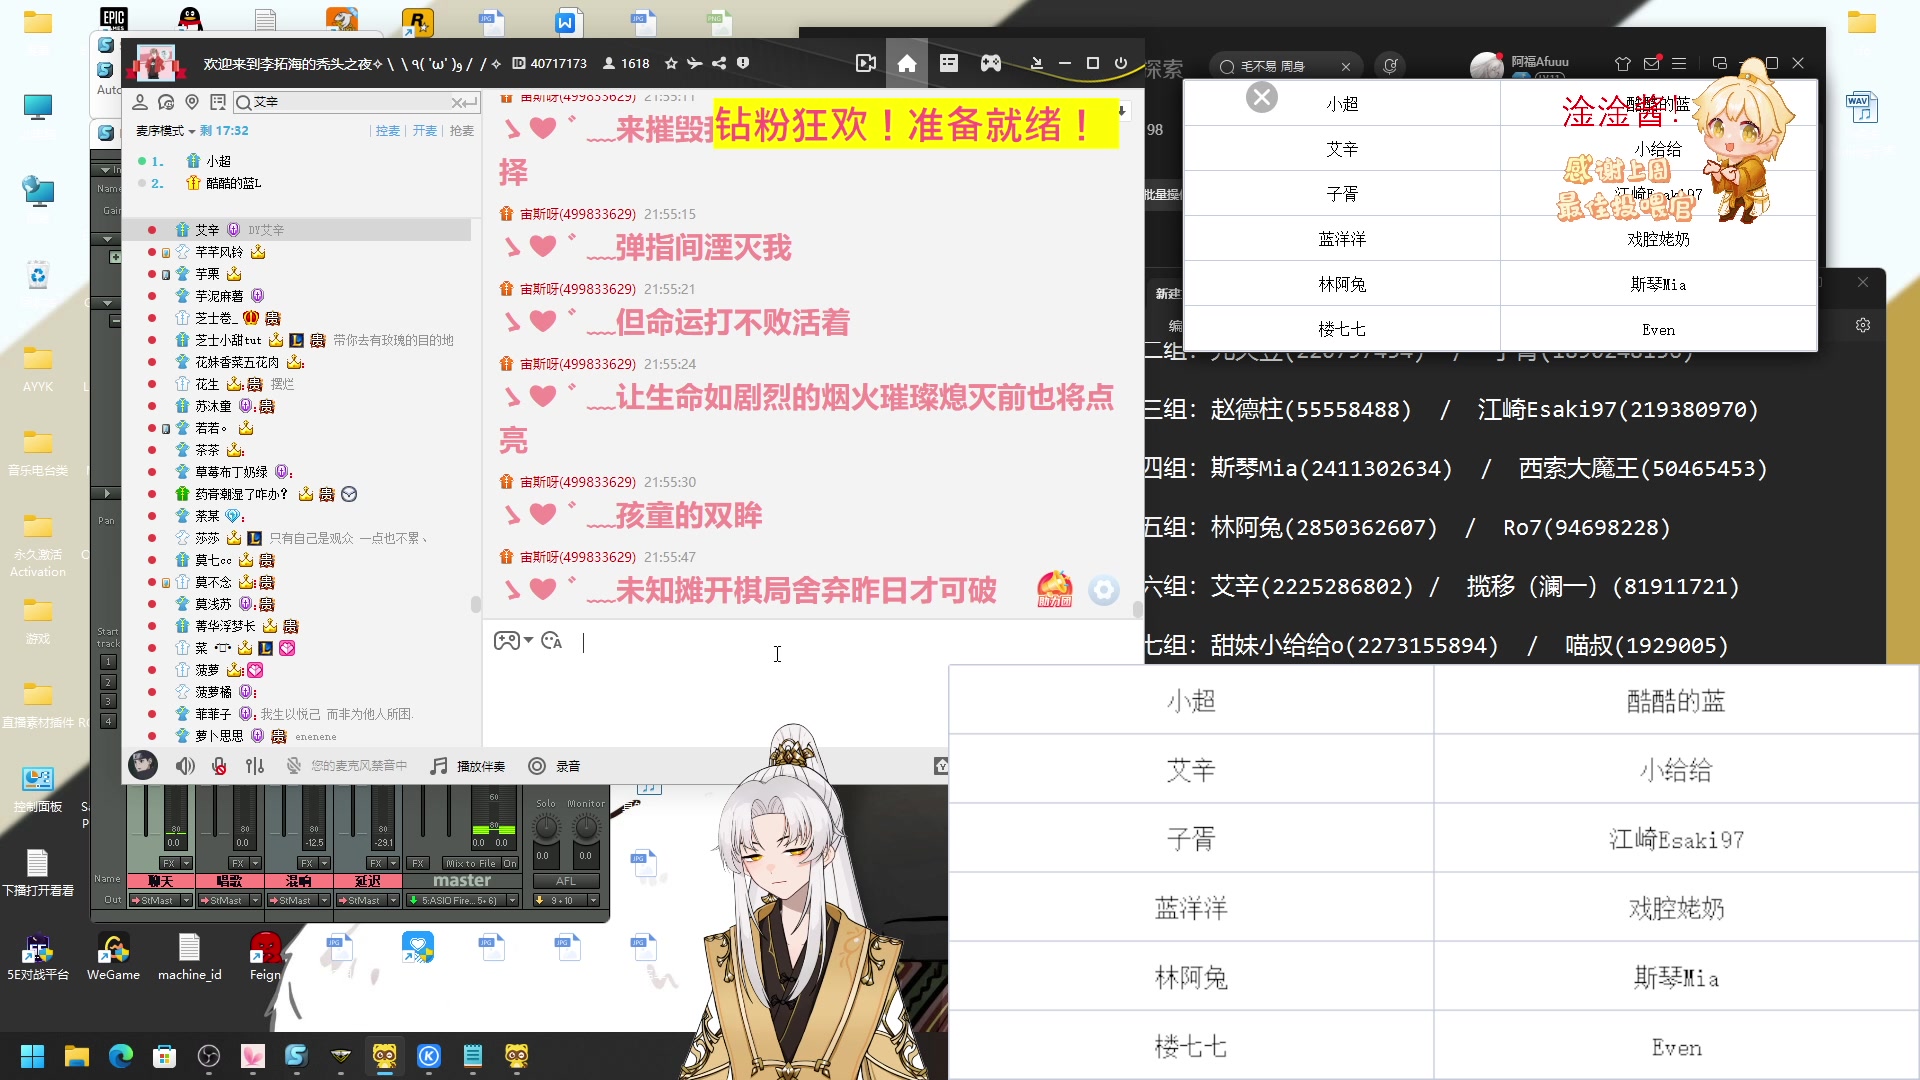Toggle Mix to File On button

pos(510,863)
